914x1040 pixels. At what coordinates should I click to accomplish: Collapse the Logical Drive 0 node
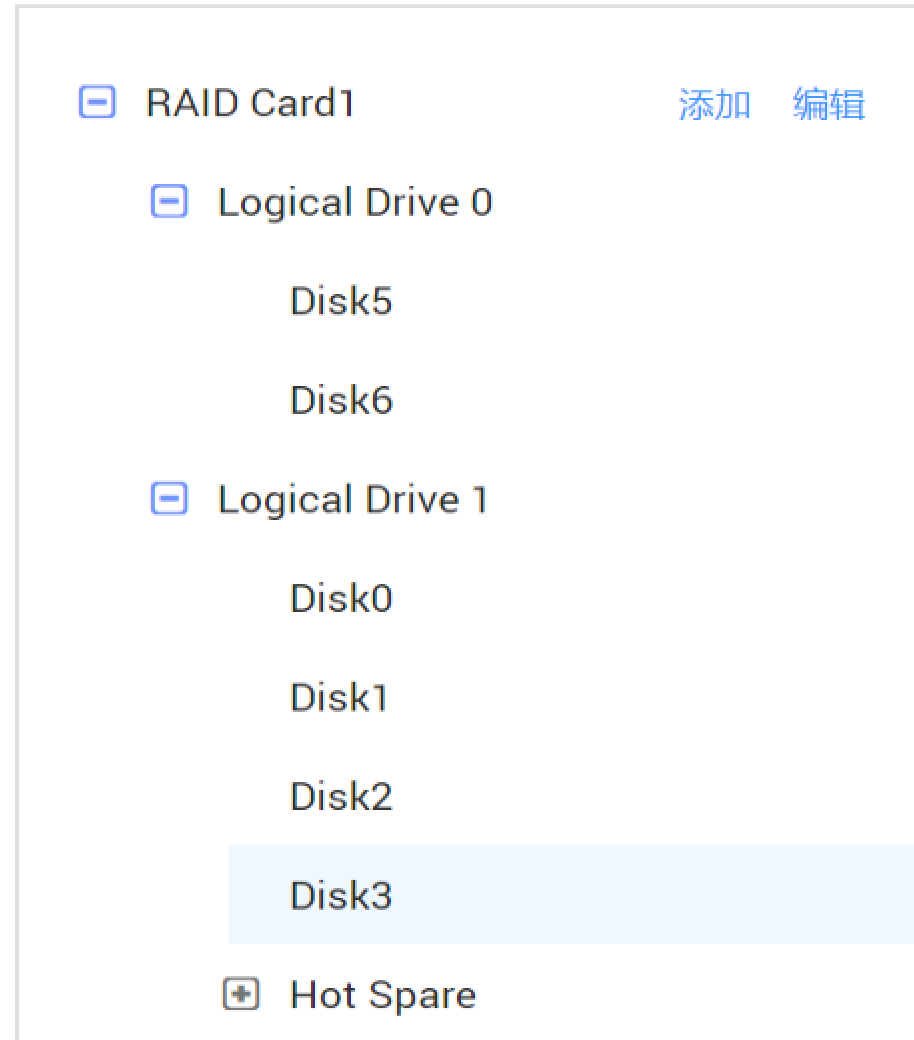click(169, 202)
